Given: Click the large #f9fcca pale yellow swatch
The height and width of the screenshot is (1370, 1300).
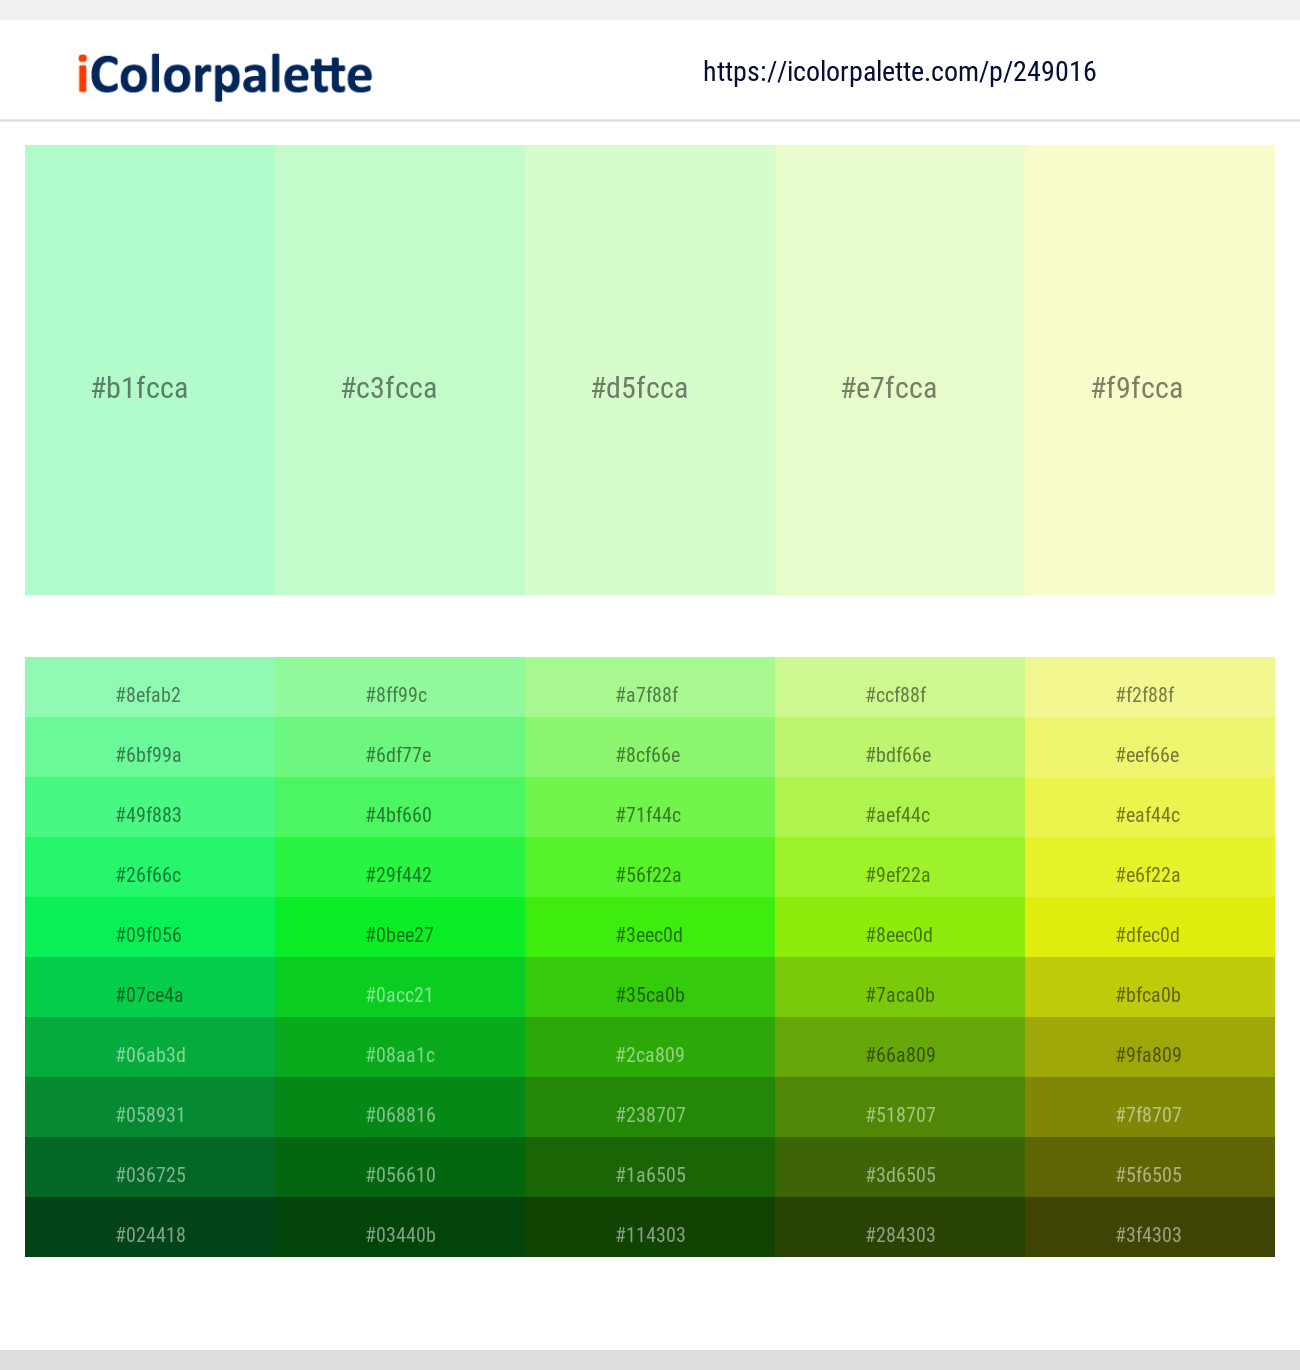Looking at the screenshot, I should pos(1150,370).
